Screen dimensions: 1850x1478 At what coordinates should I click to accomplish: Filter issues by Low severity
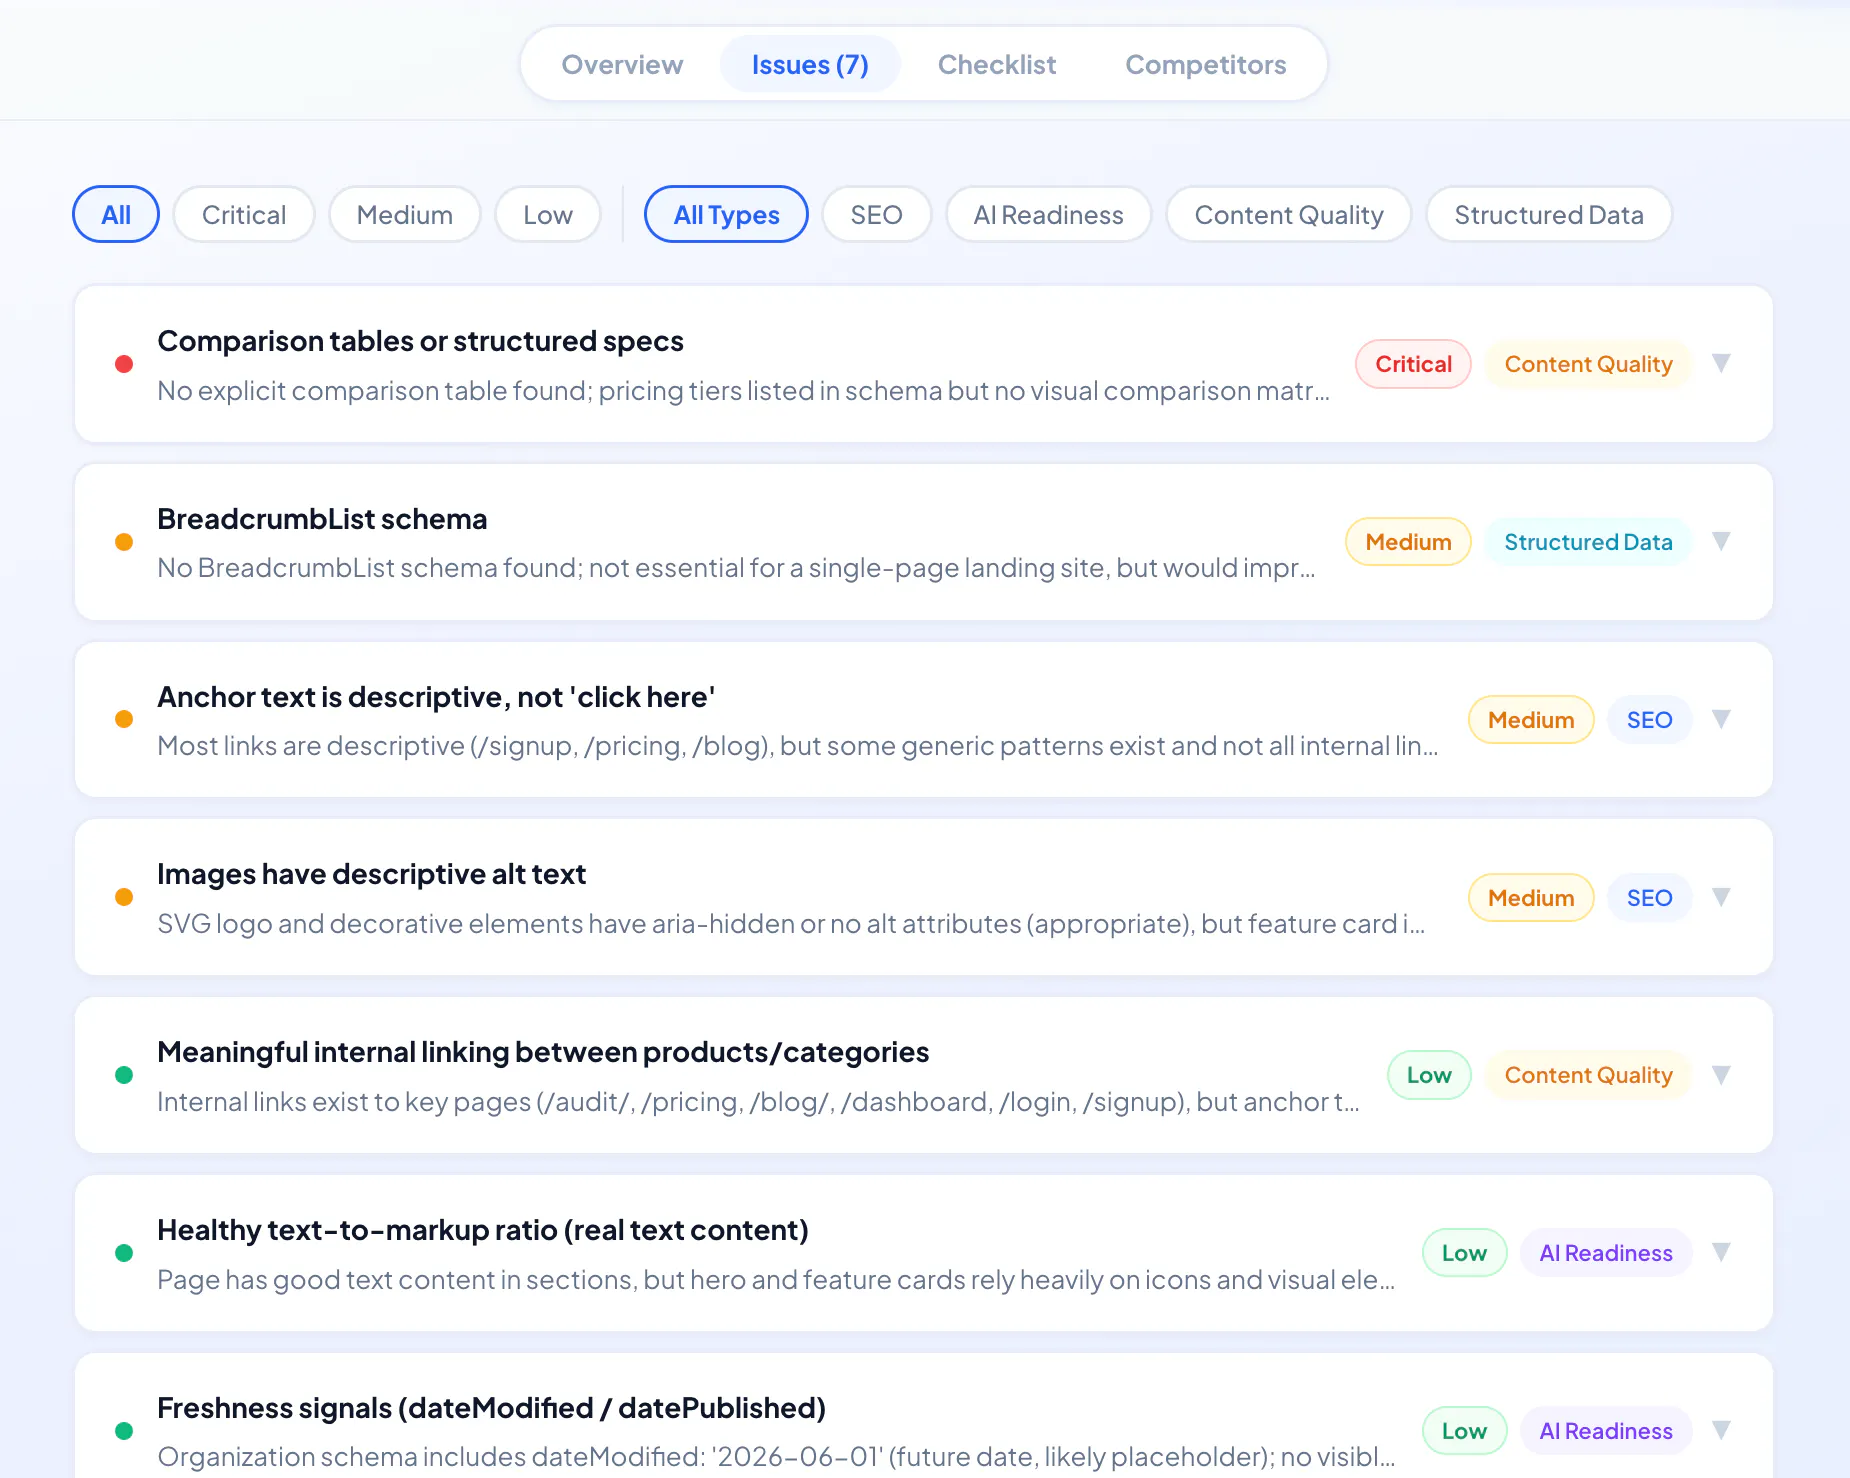(548, 214)
